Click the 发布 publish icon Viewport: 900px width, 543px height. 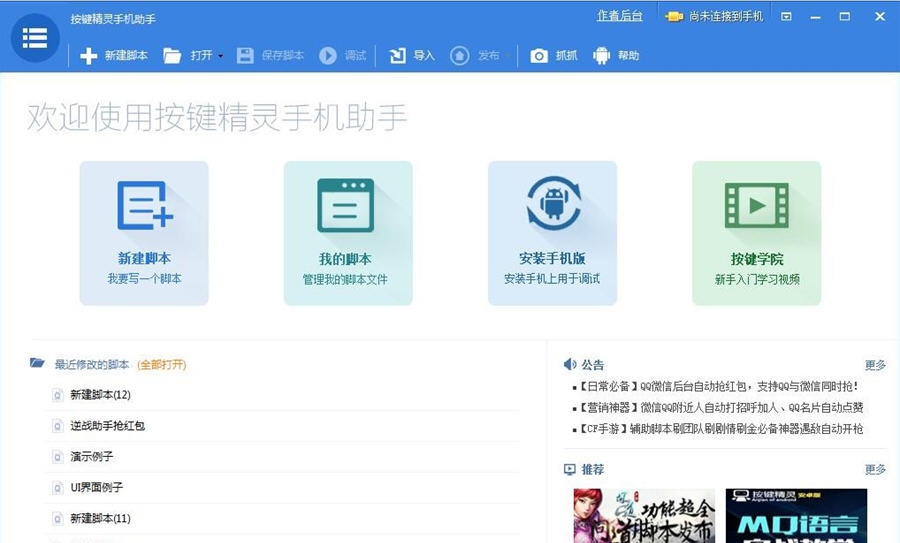(459, 56)
